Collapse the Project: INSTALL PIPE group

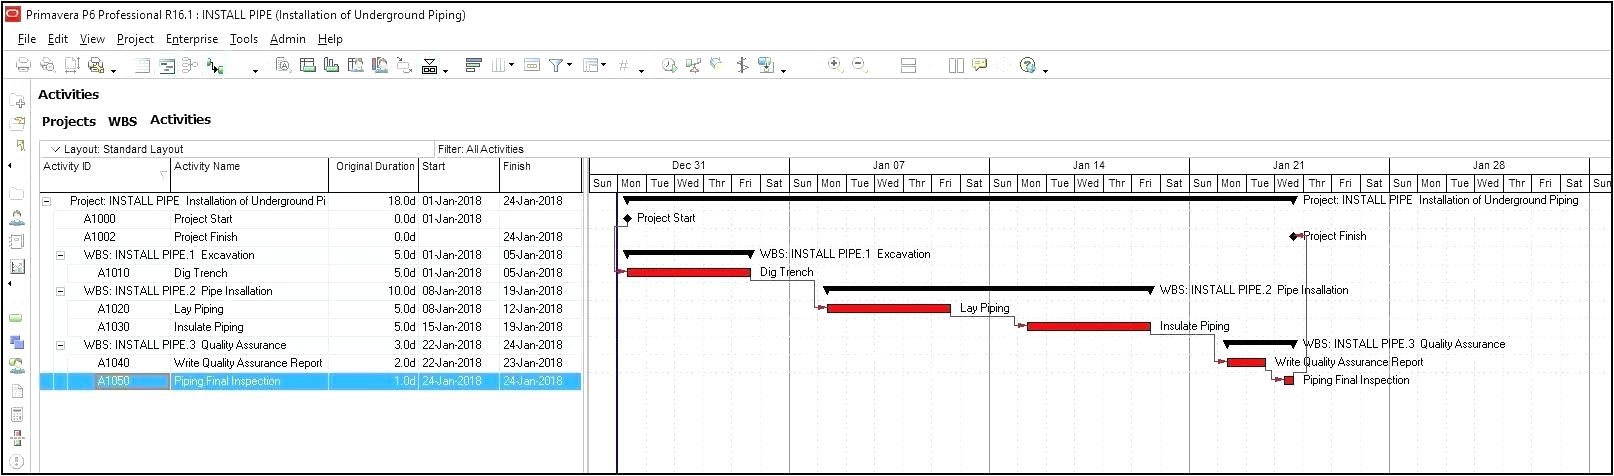click(46, 201)
